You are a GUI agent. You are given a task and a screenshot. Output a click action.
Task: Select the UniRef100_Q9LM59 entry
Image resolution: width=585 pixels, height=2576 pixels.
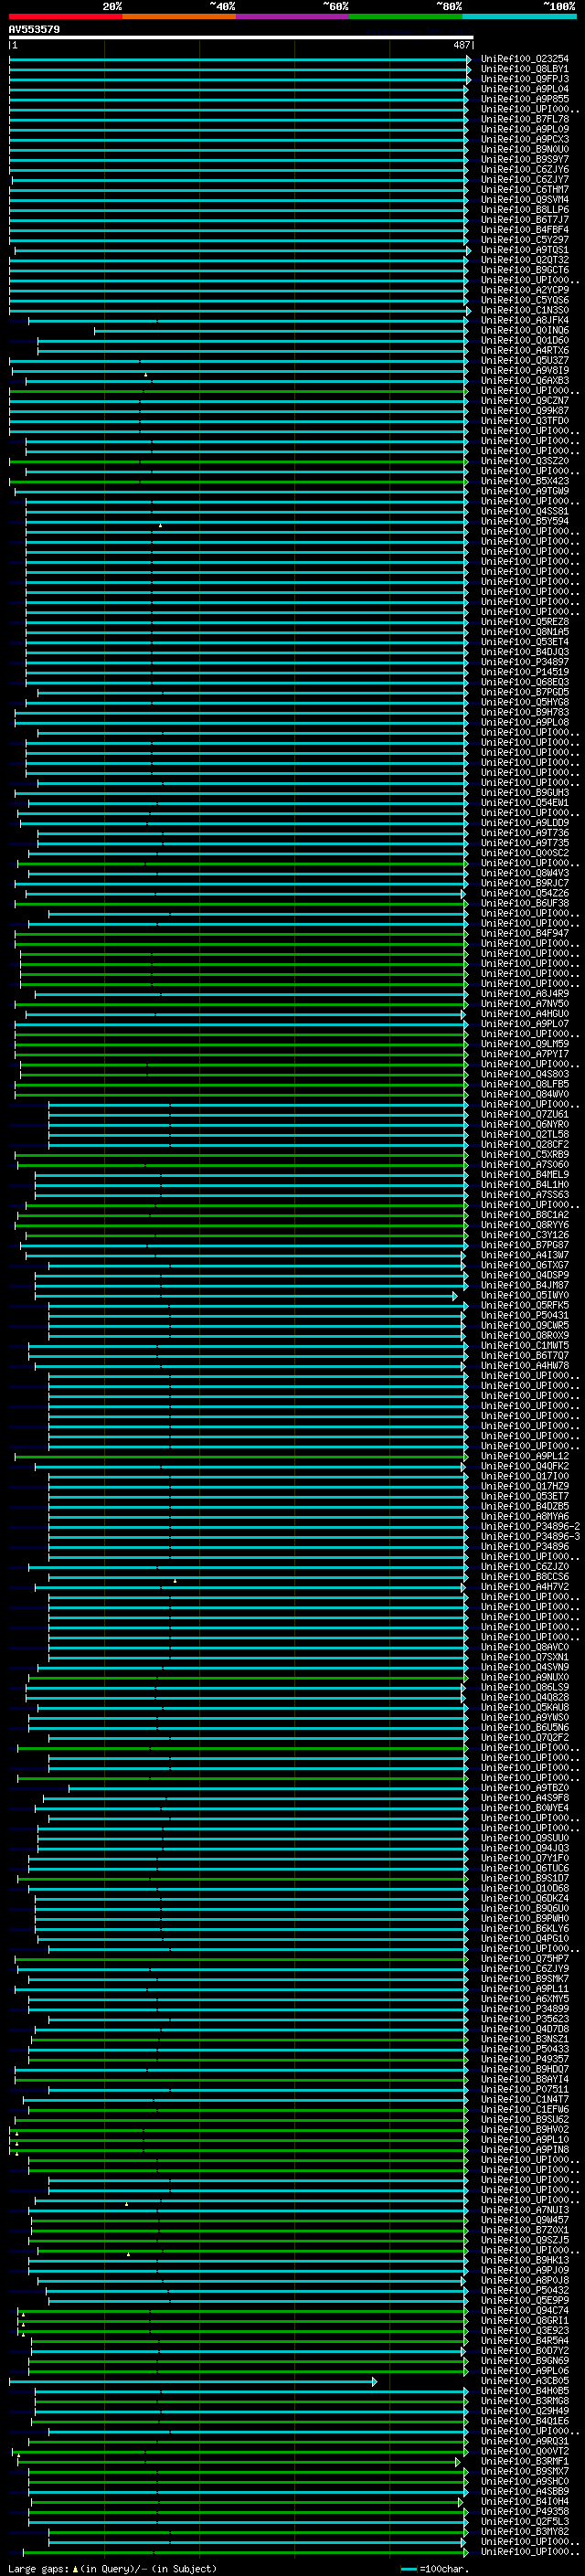coord(524,1044)
